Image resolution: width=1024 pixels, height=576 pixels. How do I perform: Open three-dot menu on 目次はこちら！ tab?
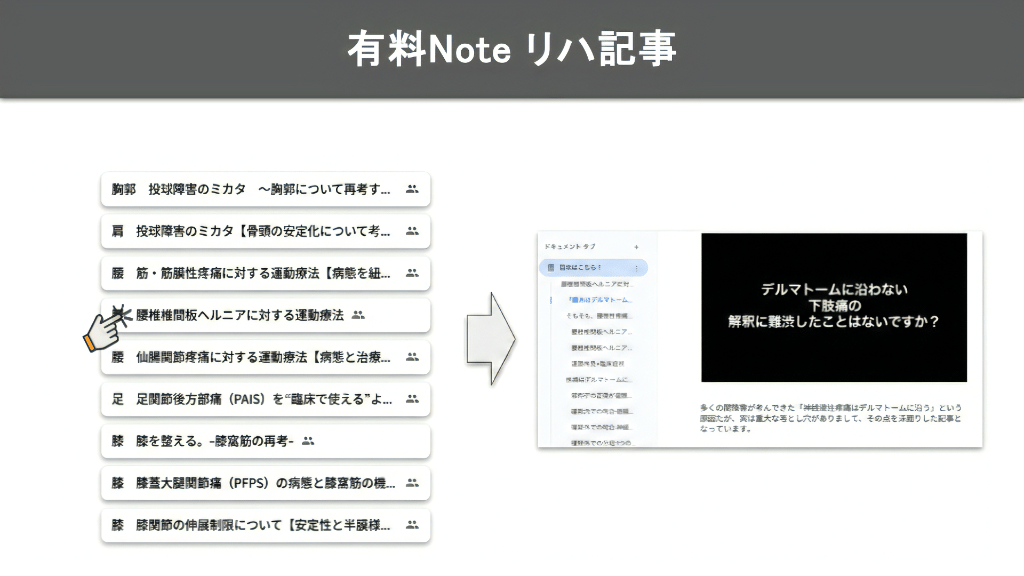[x=636, y=268]
